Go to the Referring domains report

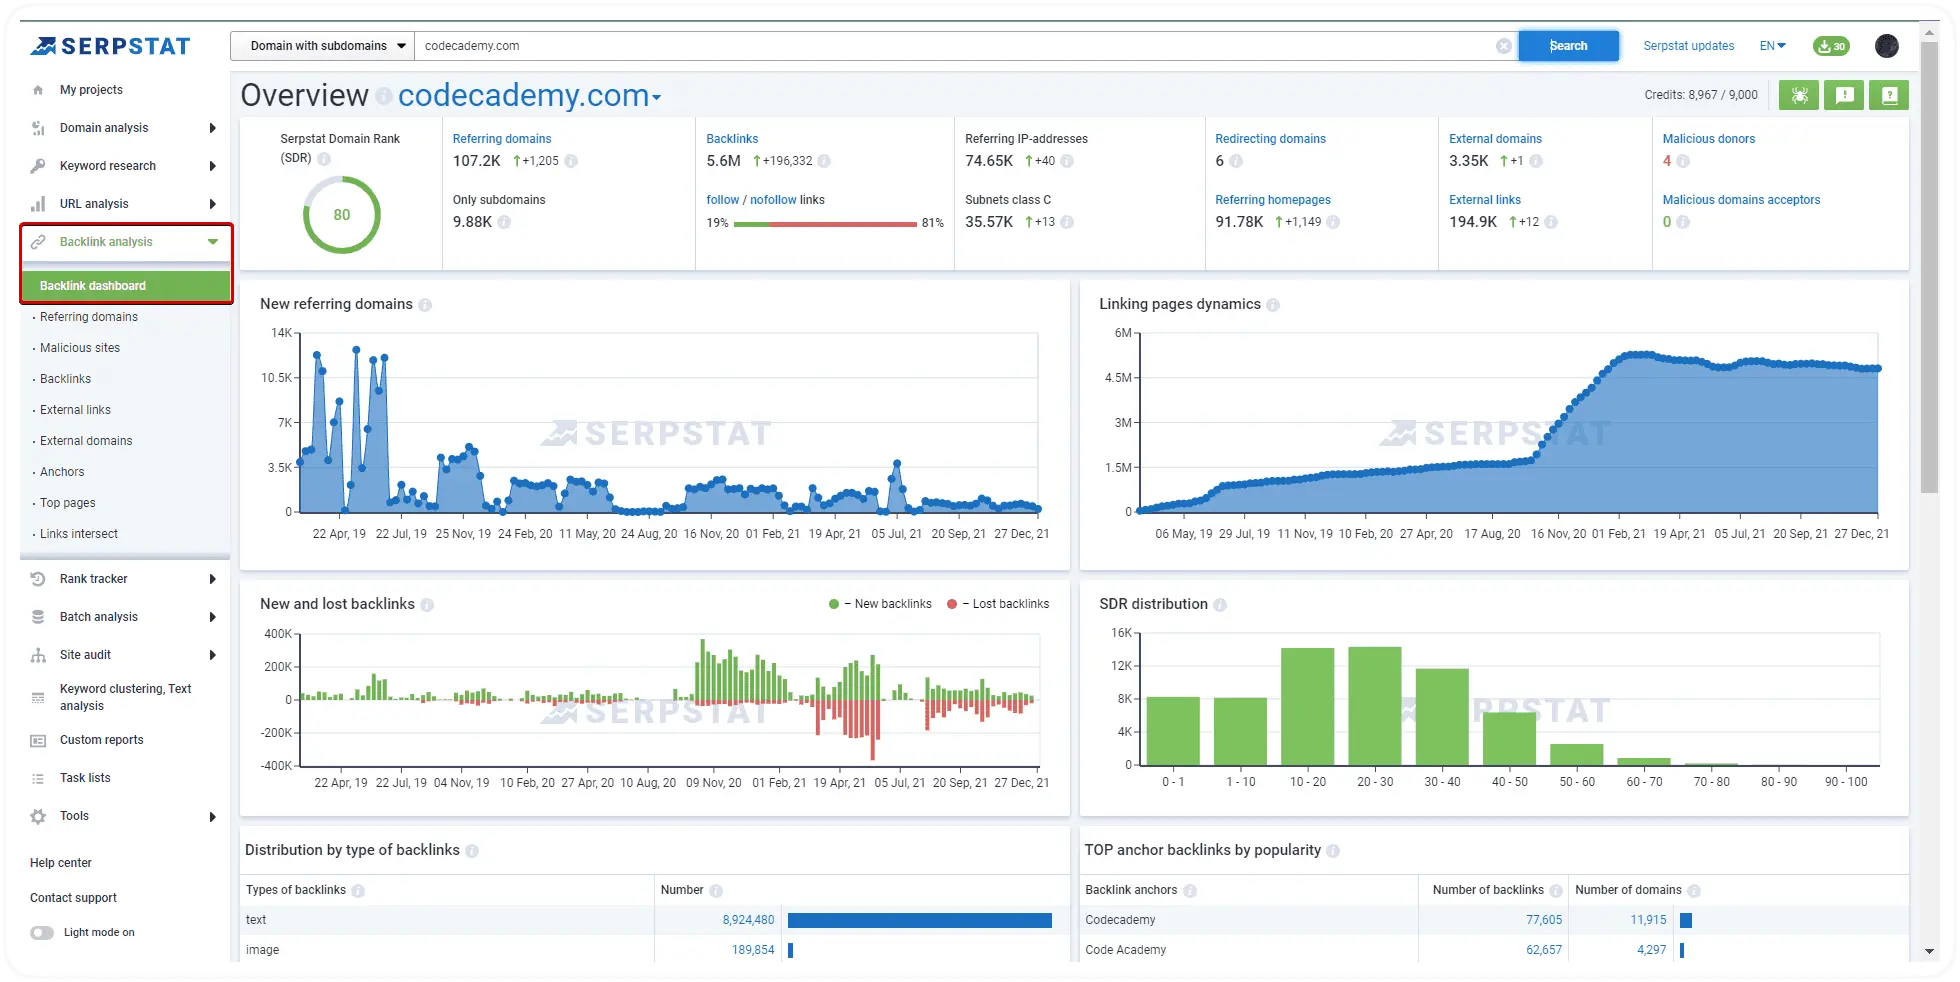(89, 316)
